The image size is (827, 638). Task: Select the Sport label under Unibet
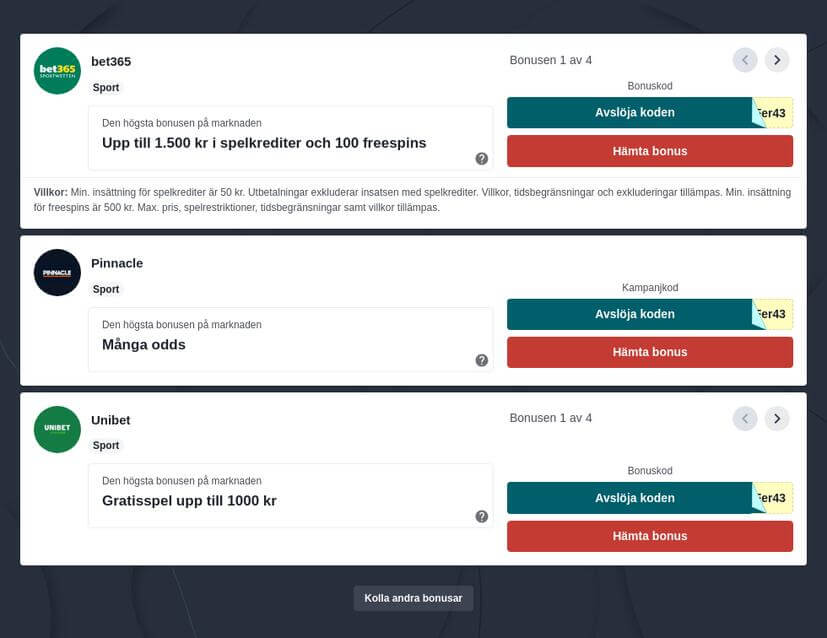point(105,445)
